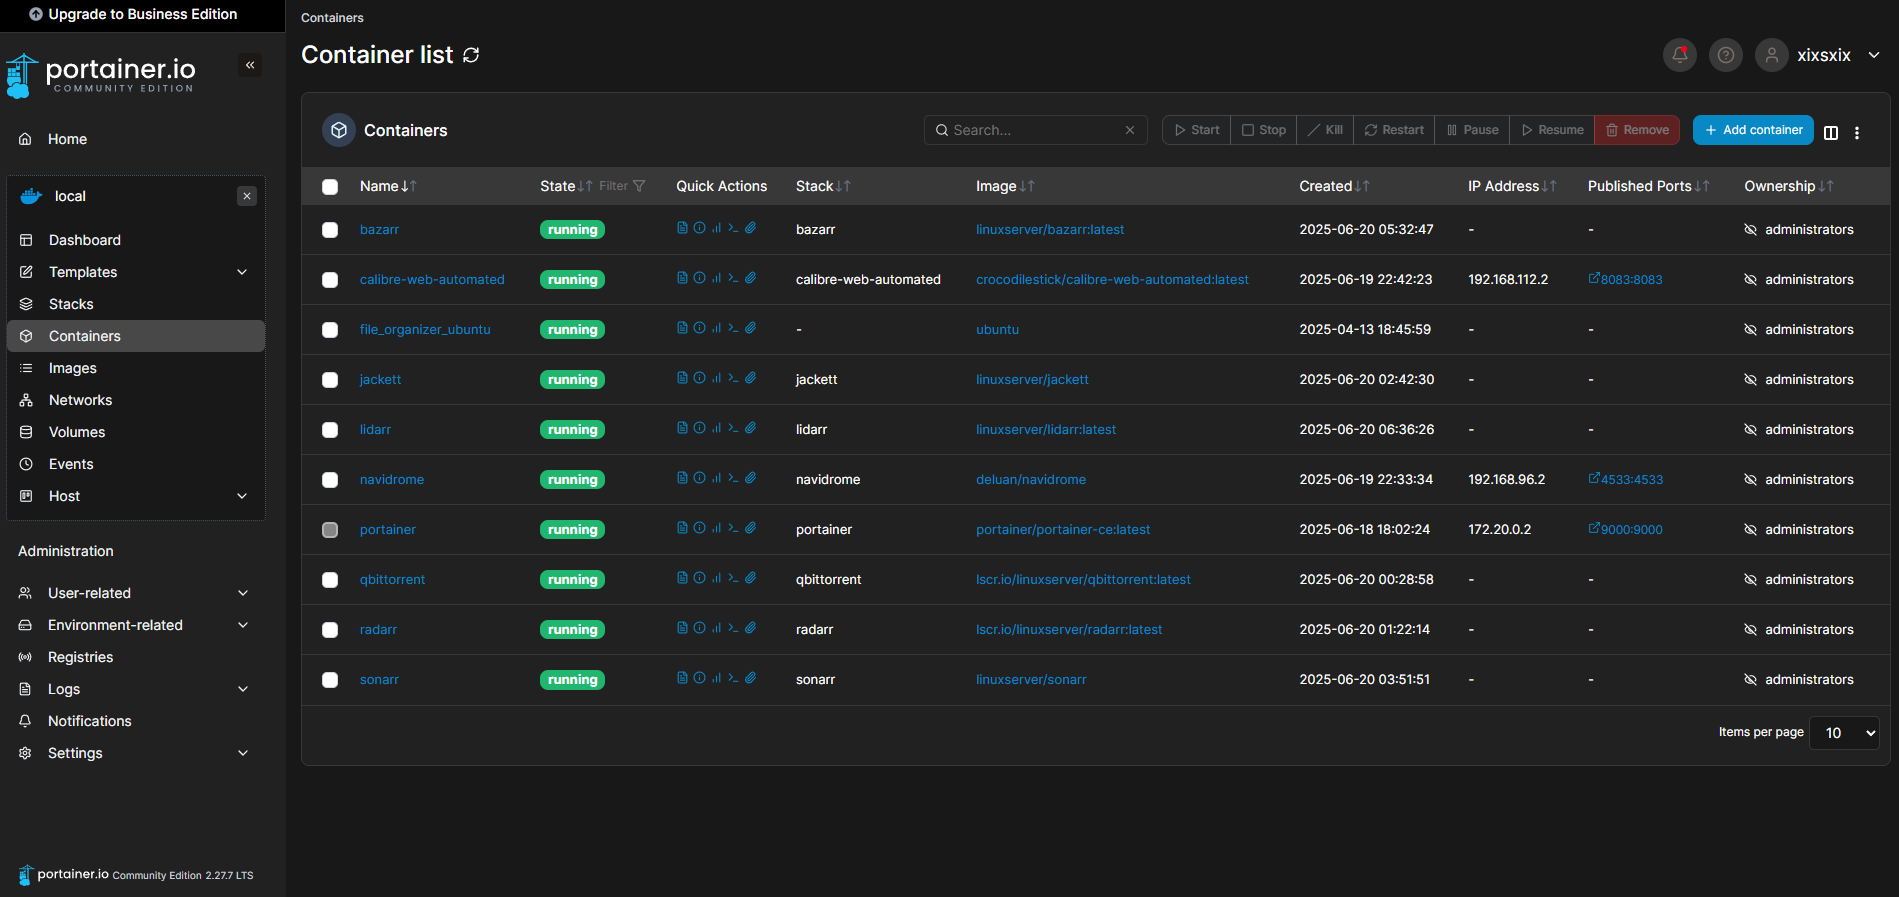Image resolution: width=1899 pixels, height=897 pixels.
Task: Check the sonarr container checkbox
Action: point(330,680)
